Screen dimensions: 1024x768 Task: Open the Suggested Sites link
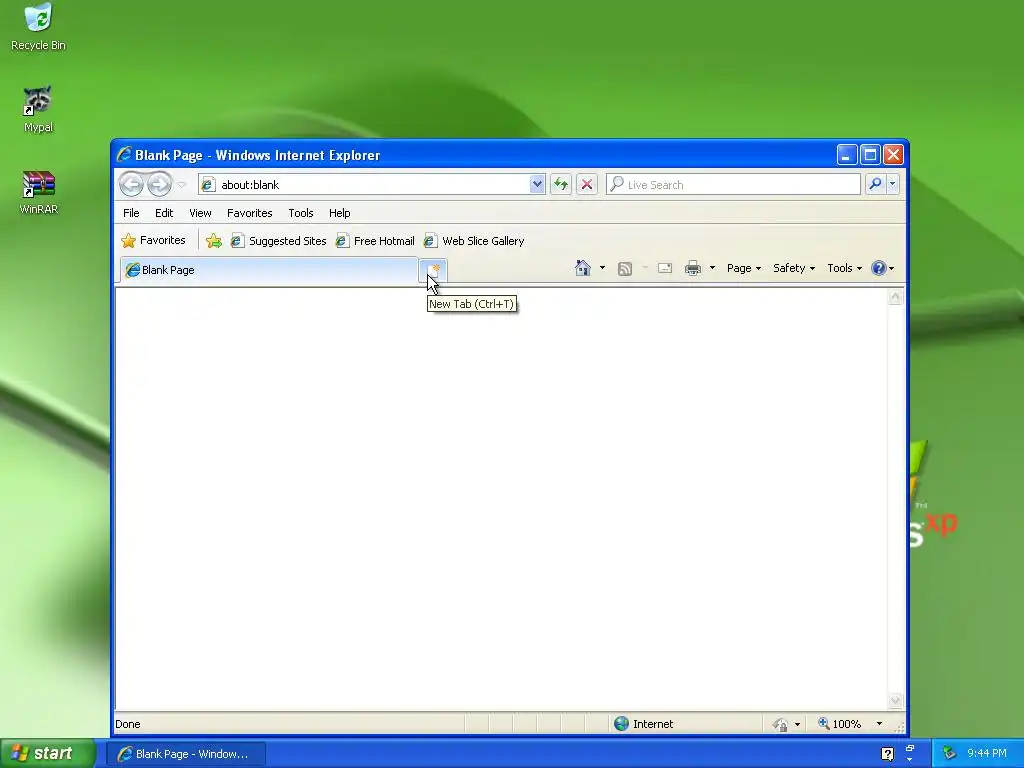click(279, 241)
